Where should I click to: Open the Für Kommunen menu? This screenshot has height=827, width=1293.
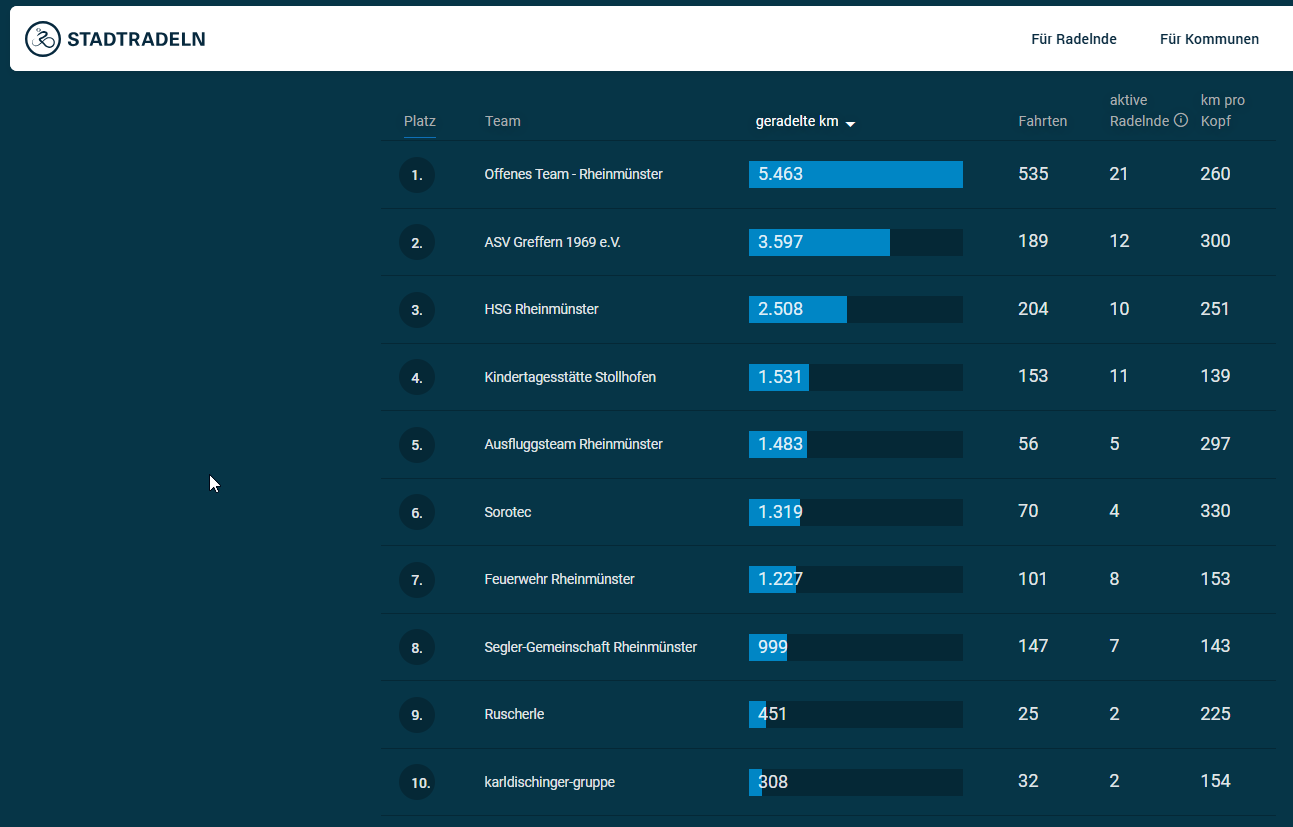pos(1209,39)
